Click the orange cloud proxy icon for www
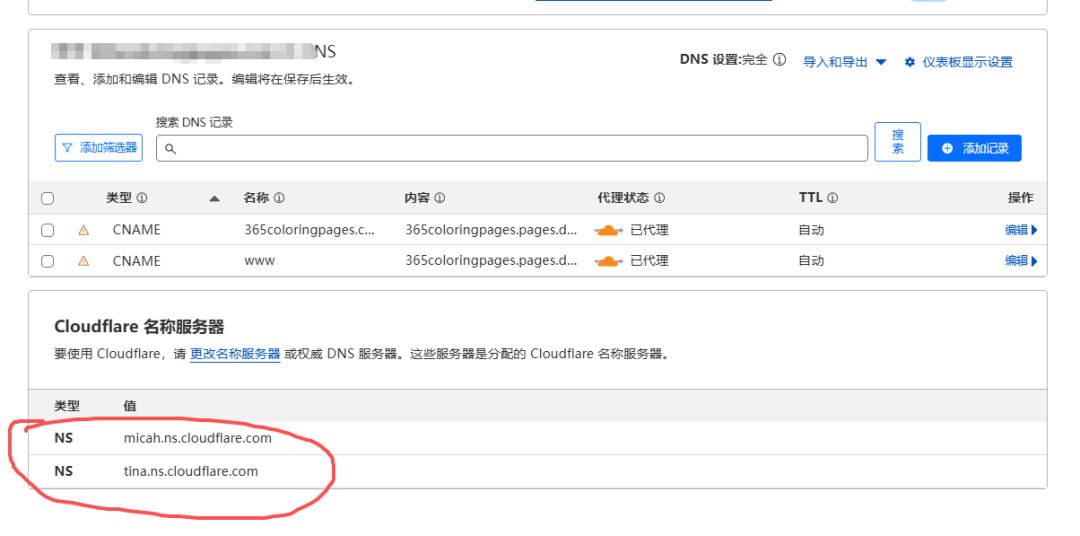The height and width of the screenshot is (536, 1080). point(608,261)
